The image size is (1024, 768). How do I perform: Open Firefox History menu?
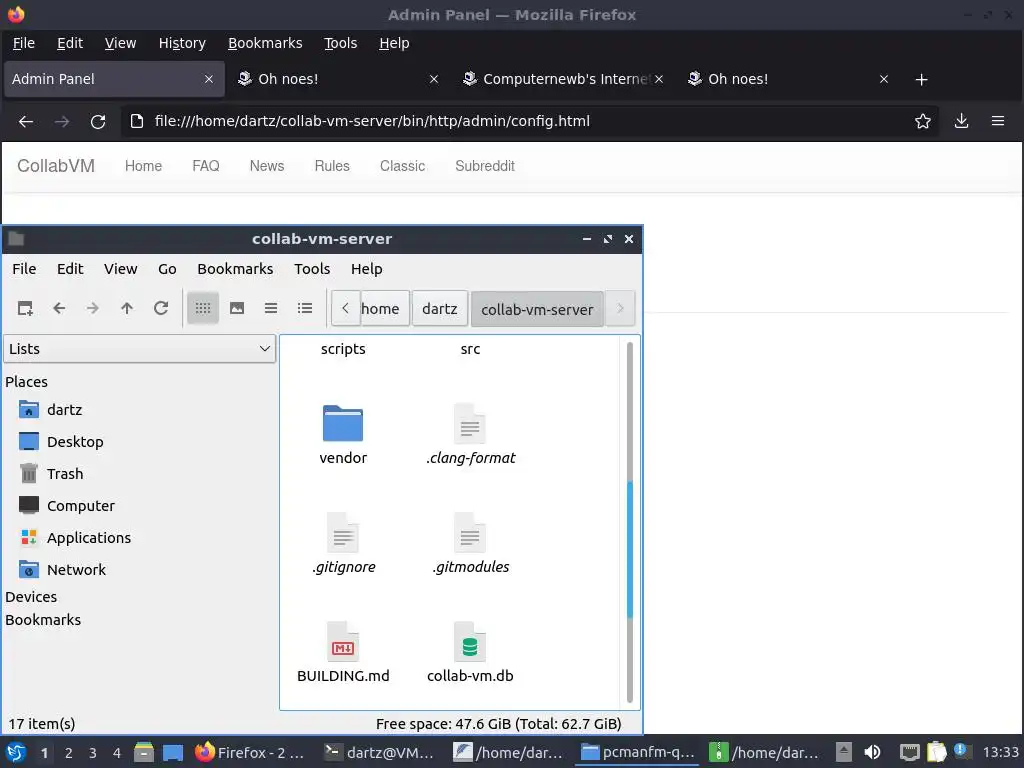tap(182, 43)
